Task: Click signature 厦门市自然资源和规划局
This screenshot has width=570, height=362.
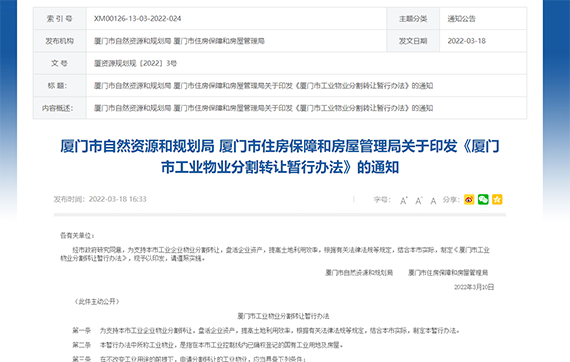Action: pos(359,273)
